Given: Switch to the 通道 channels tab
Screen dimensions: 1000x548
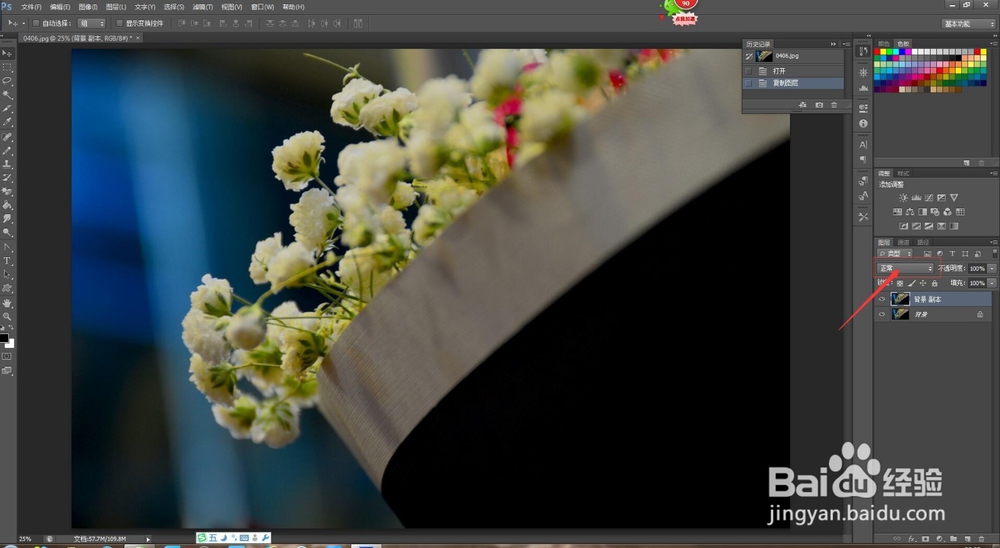Looking at the screenshot, I should pos(903,242).
